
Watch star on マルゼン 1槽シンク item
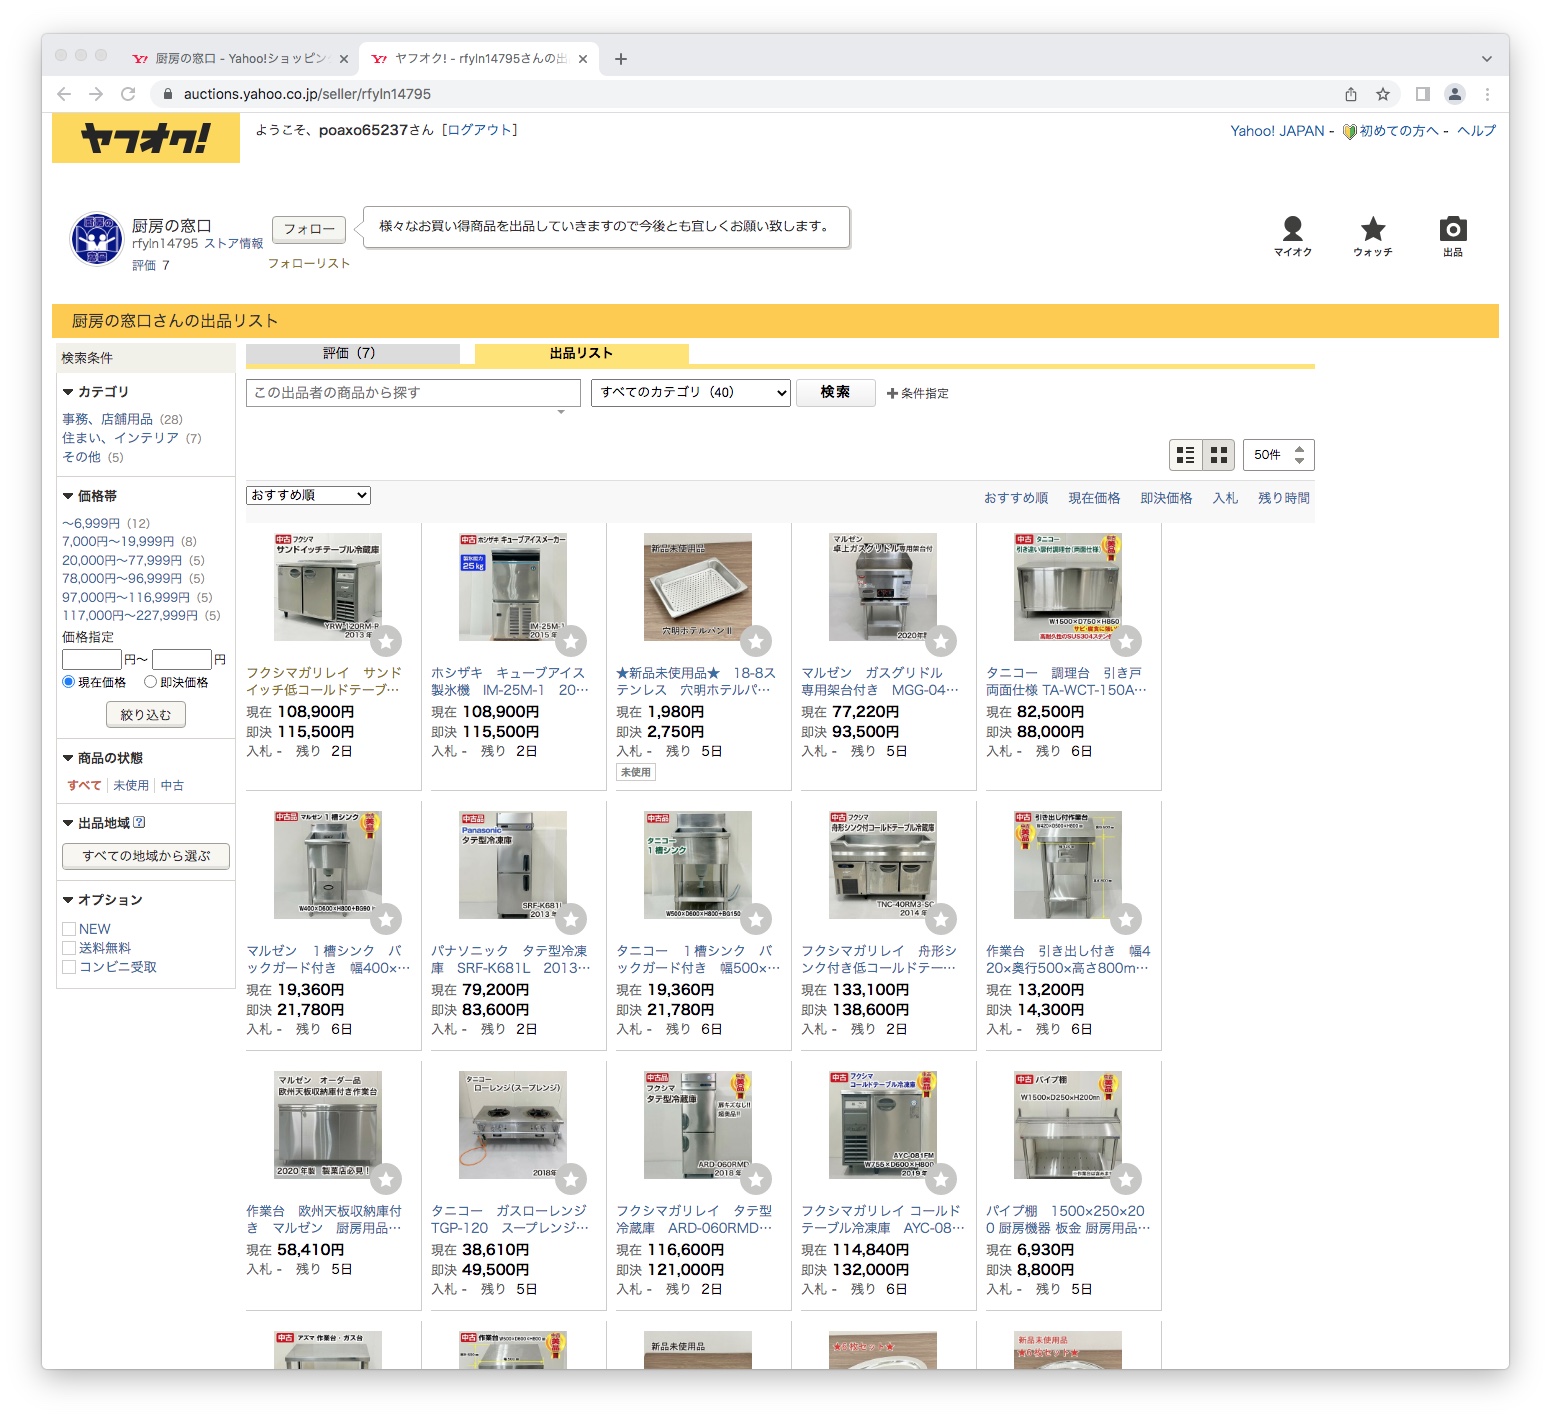pos(386,919)
